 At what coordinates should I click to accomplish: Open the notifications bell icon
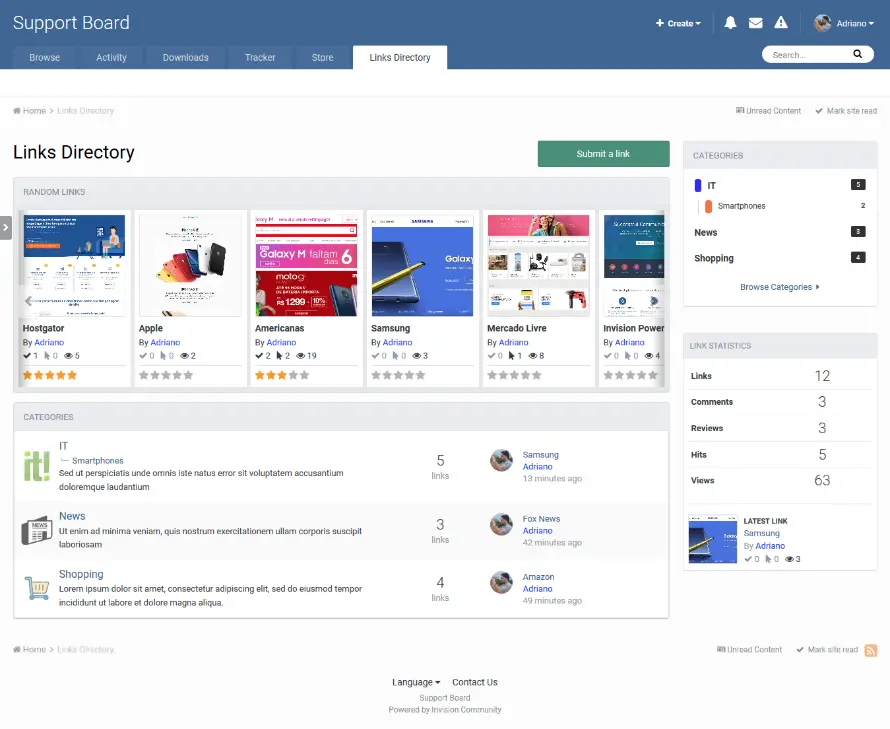coord(730,23)
